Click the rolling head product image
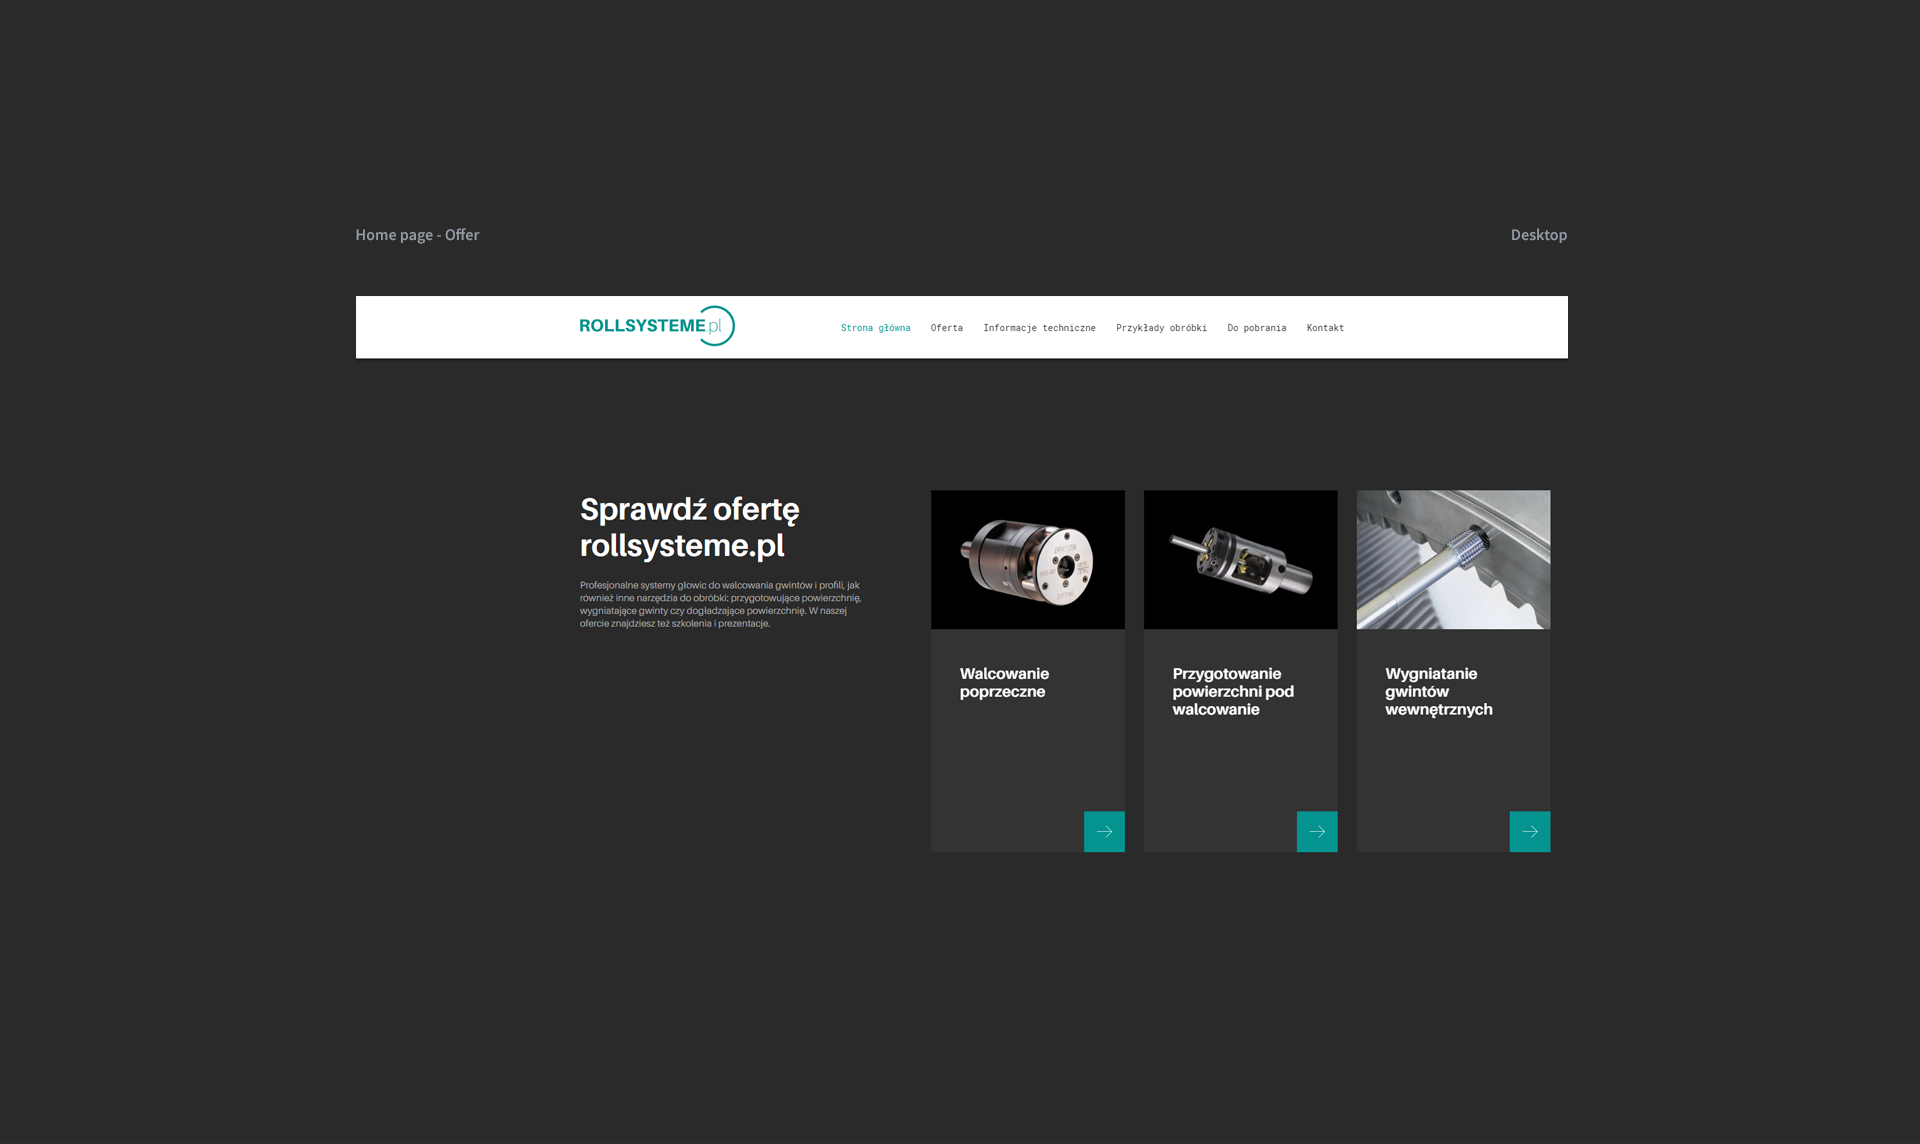 (x=1027, y=560)
